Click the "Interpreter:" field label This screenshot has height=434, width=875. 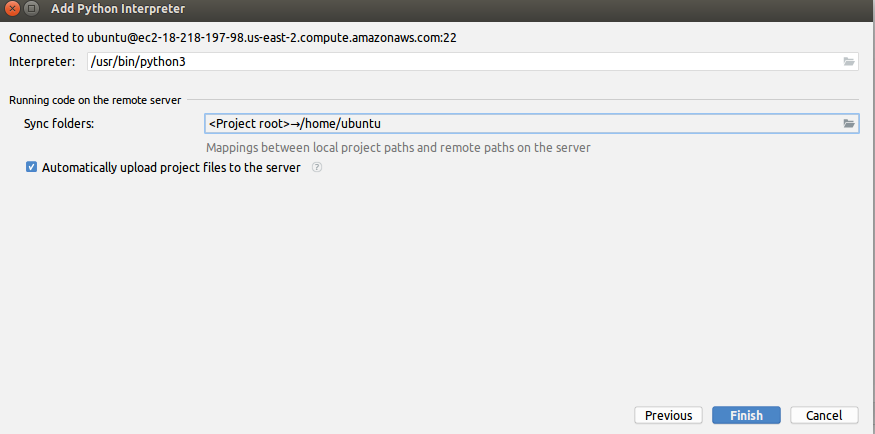coord(42,62)
